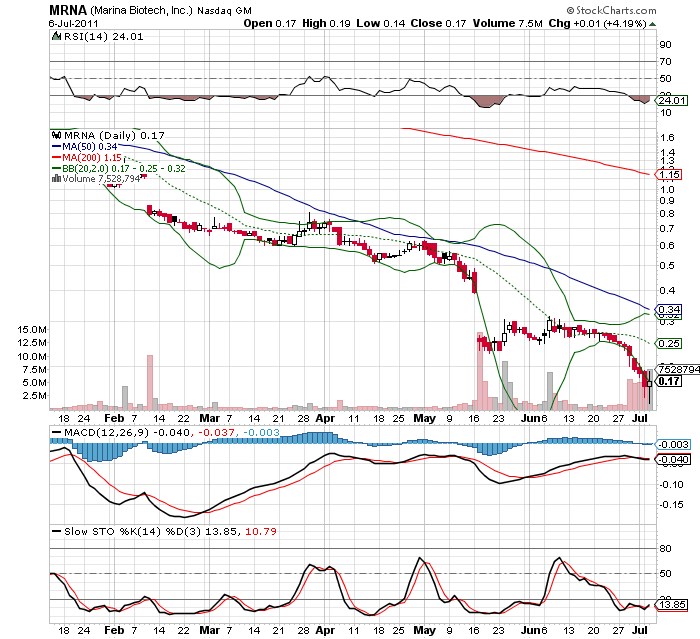Click the RSI indicator icon beside RSI(14)
Image resolution: width=700 pixels, height=639 pixels.
pyautogui.click(x=56, y=36)
